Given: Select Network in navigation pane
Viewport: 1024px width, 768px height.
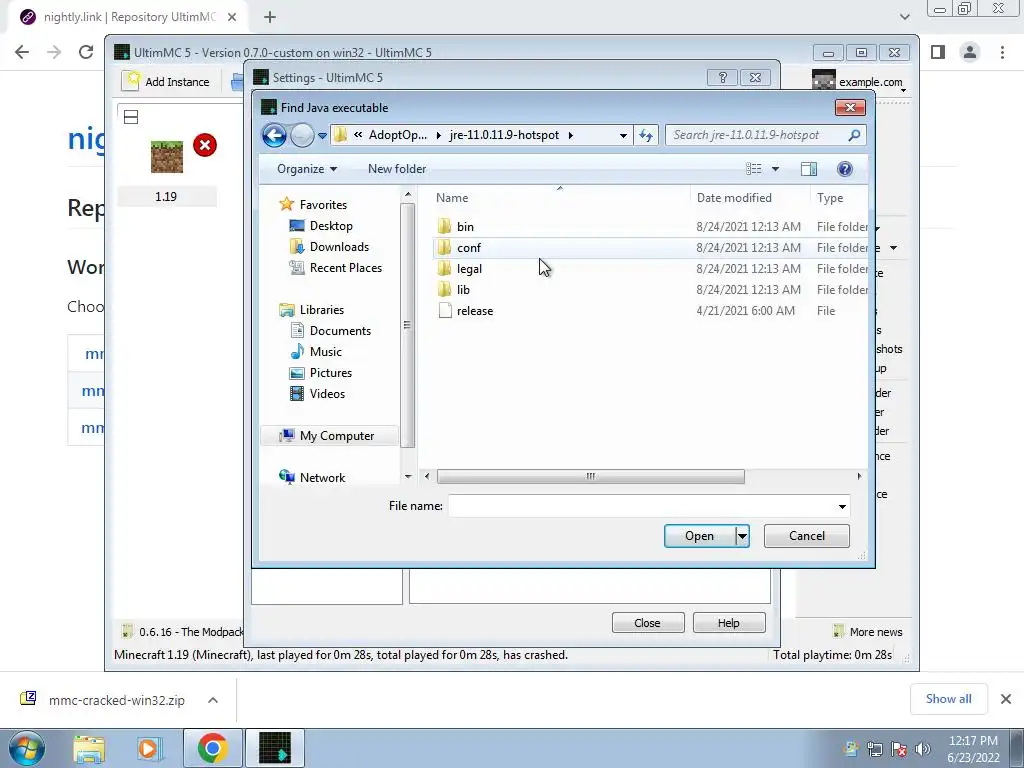Looking at the screenshot, I should [313, 477].
